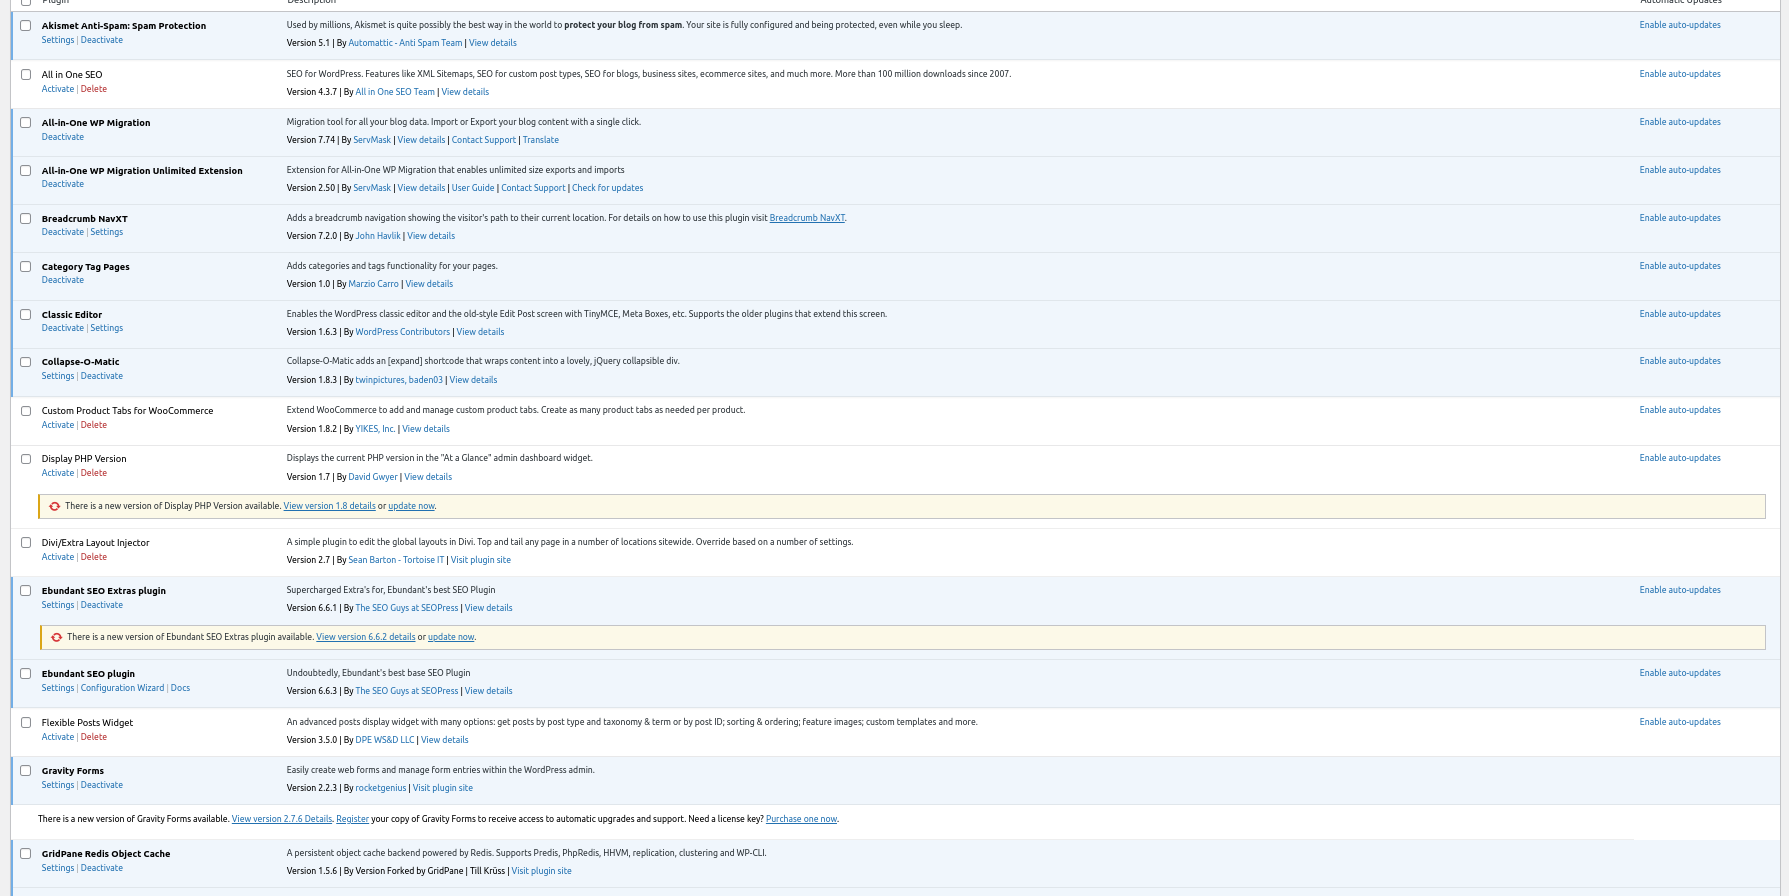Open Docs link under Ebundant SEO plugin
This screenshot has height=896, width=1789.
[180, 688]
